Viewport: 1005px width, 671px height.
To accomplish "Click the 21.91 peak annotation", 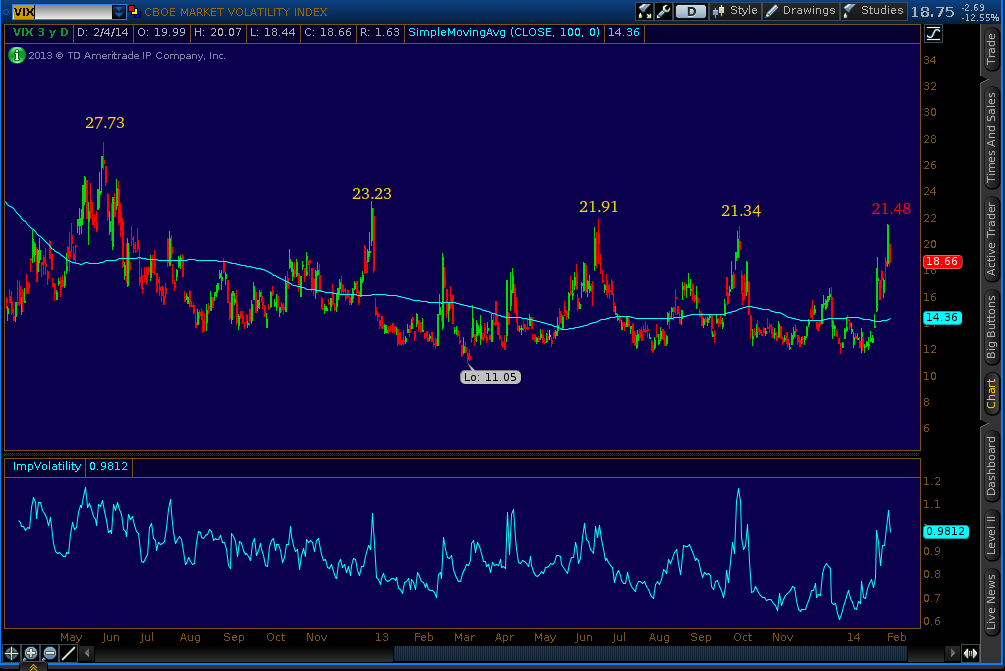I will [x=599, y=206].
